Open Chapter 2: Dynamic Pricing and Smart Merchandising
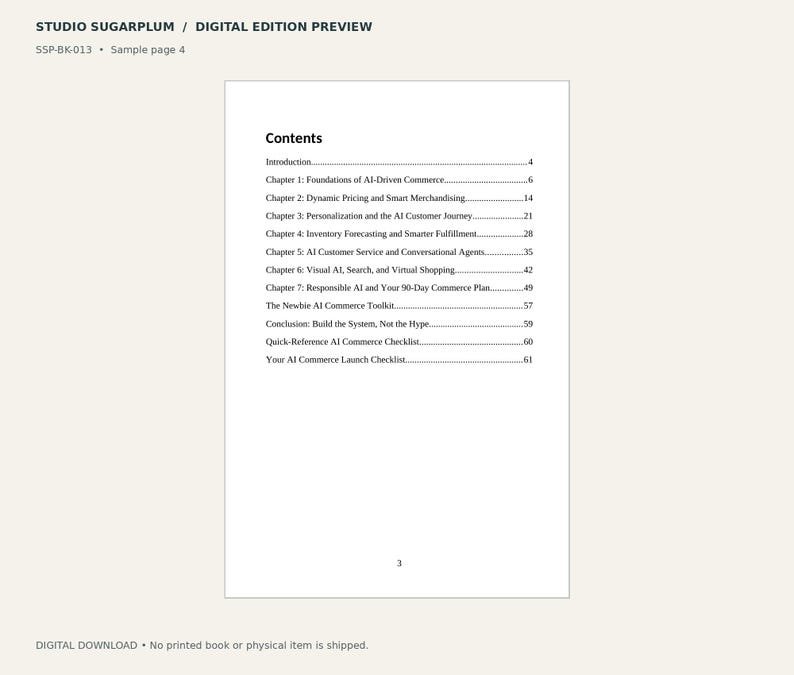Viewport: 794px width, 675px height. click(x=399, y=198)
